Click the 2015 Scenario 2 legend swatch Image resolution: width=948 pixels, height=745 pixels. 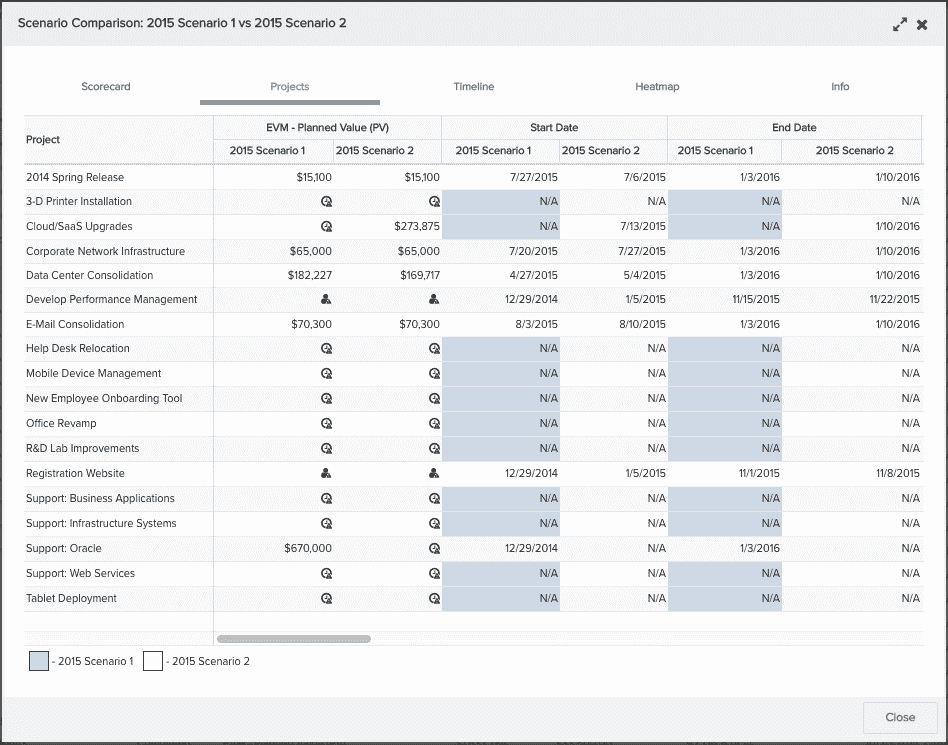(153, 661)
